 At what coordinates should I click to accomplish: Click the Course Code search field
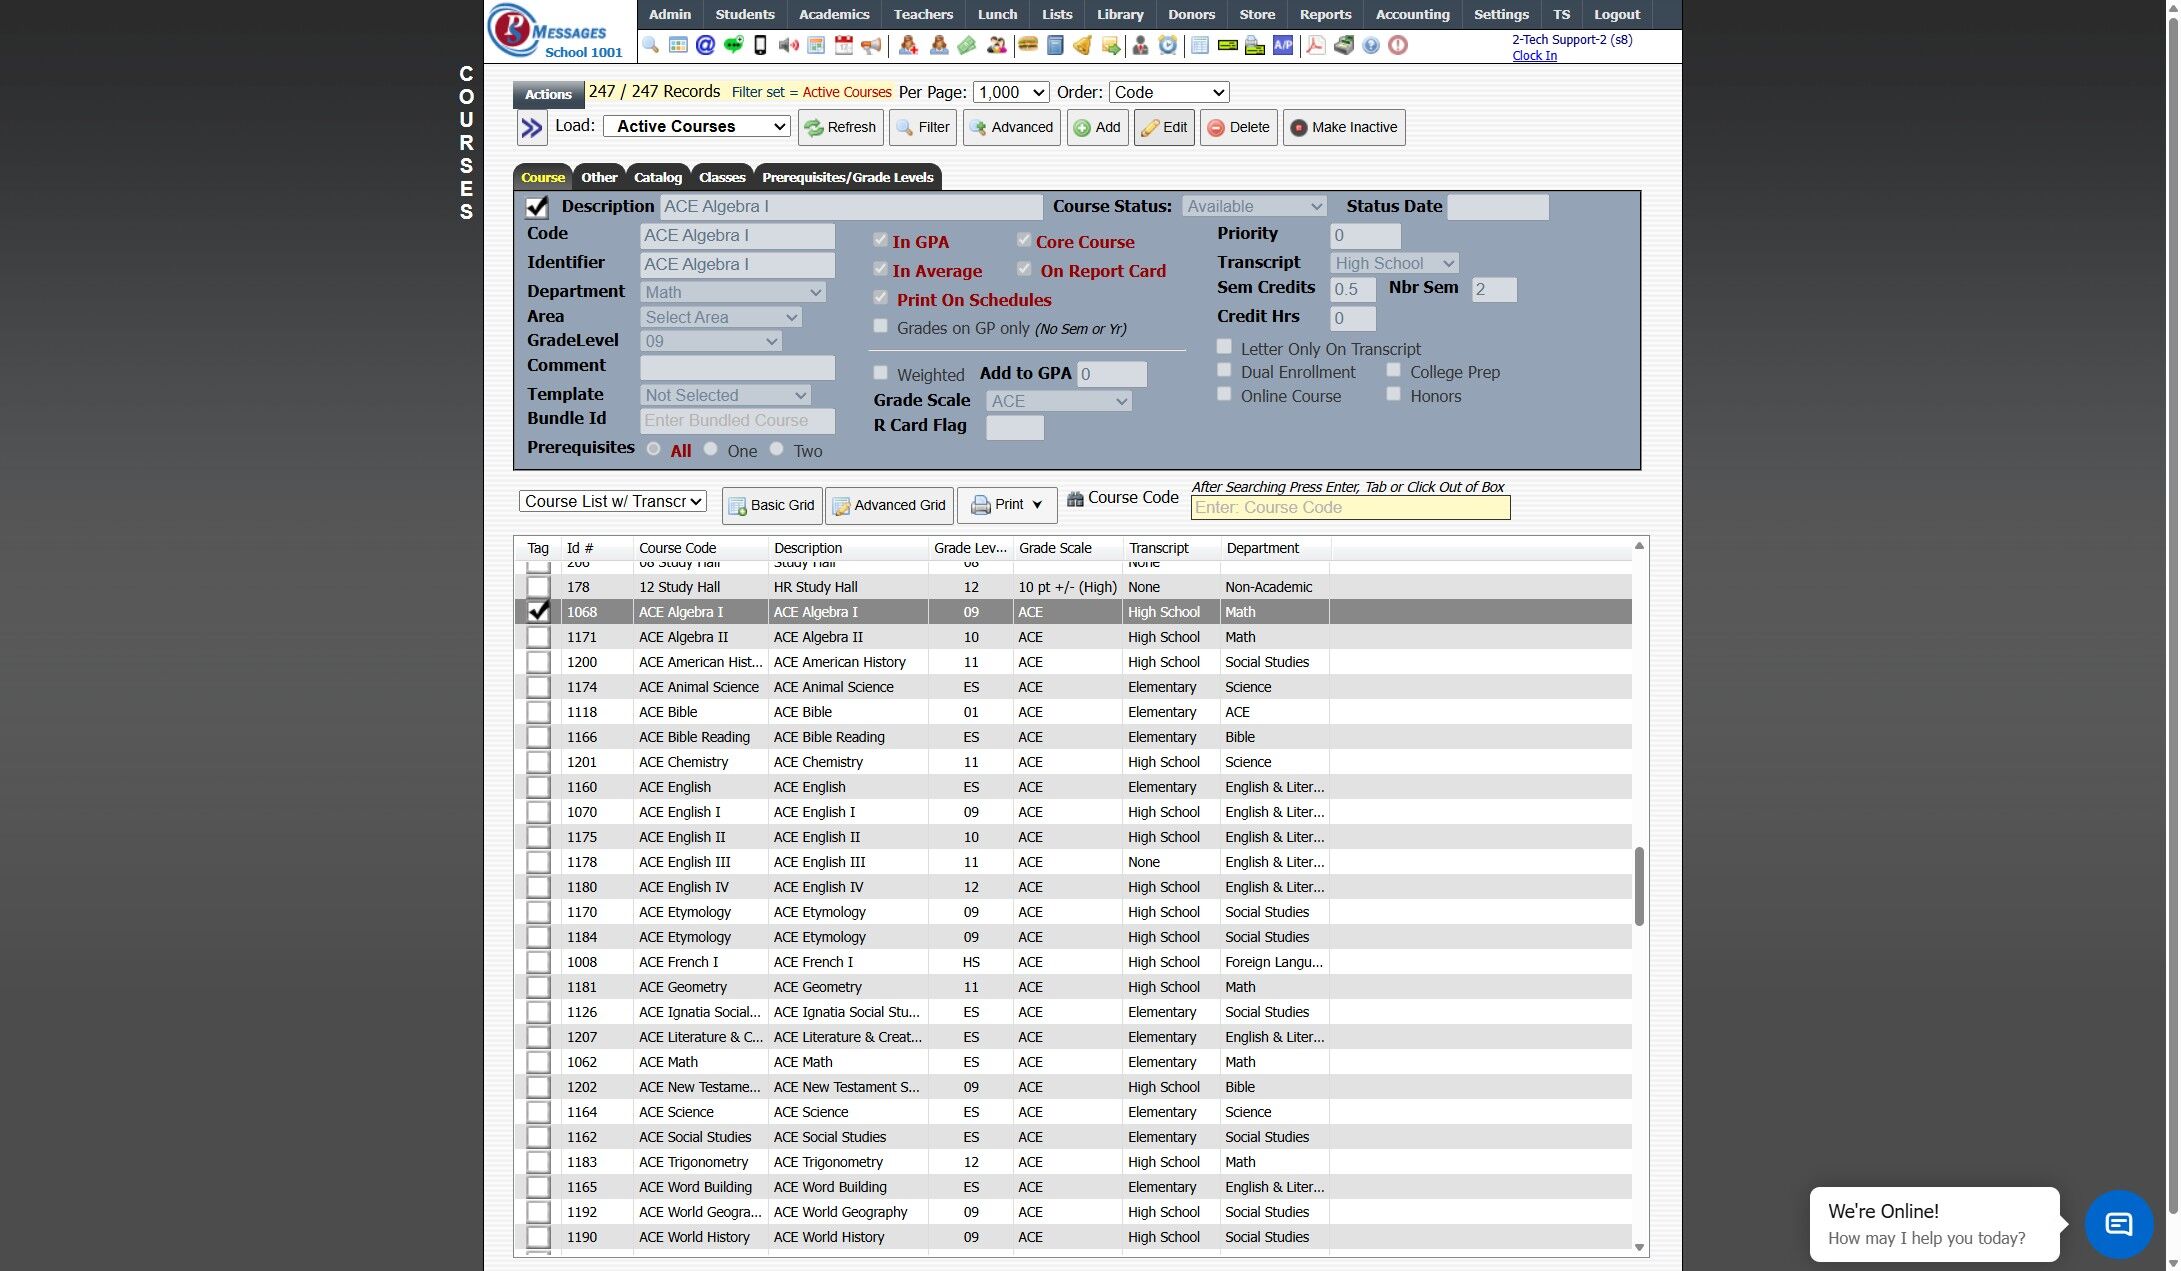1350,508
